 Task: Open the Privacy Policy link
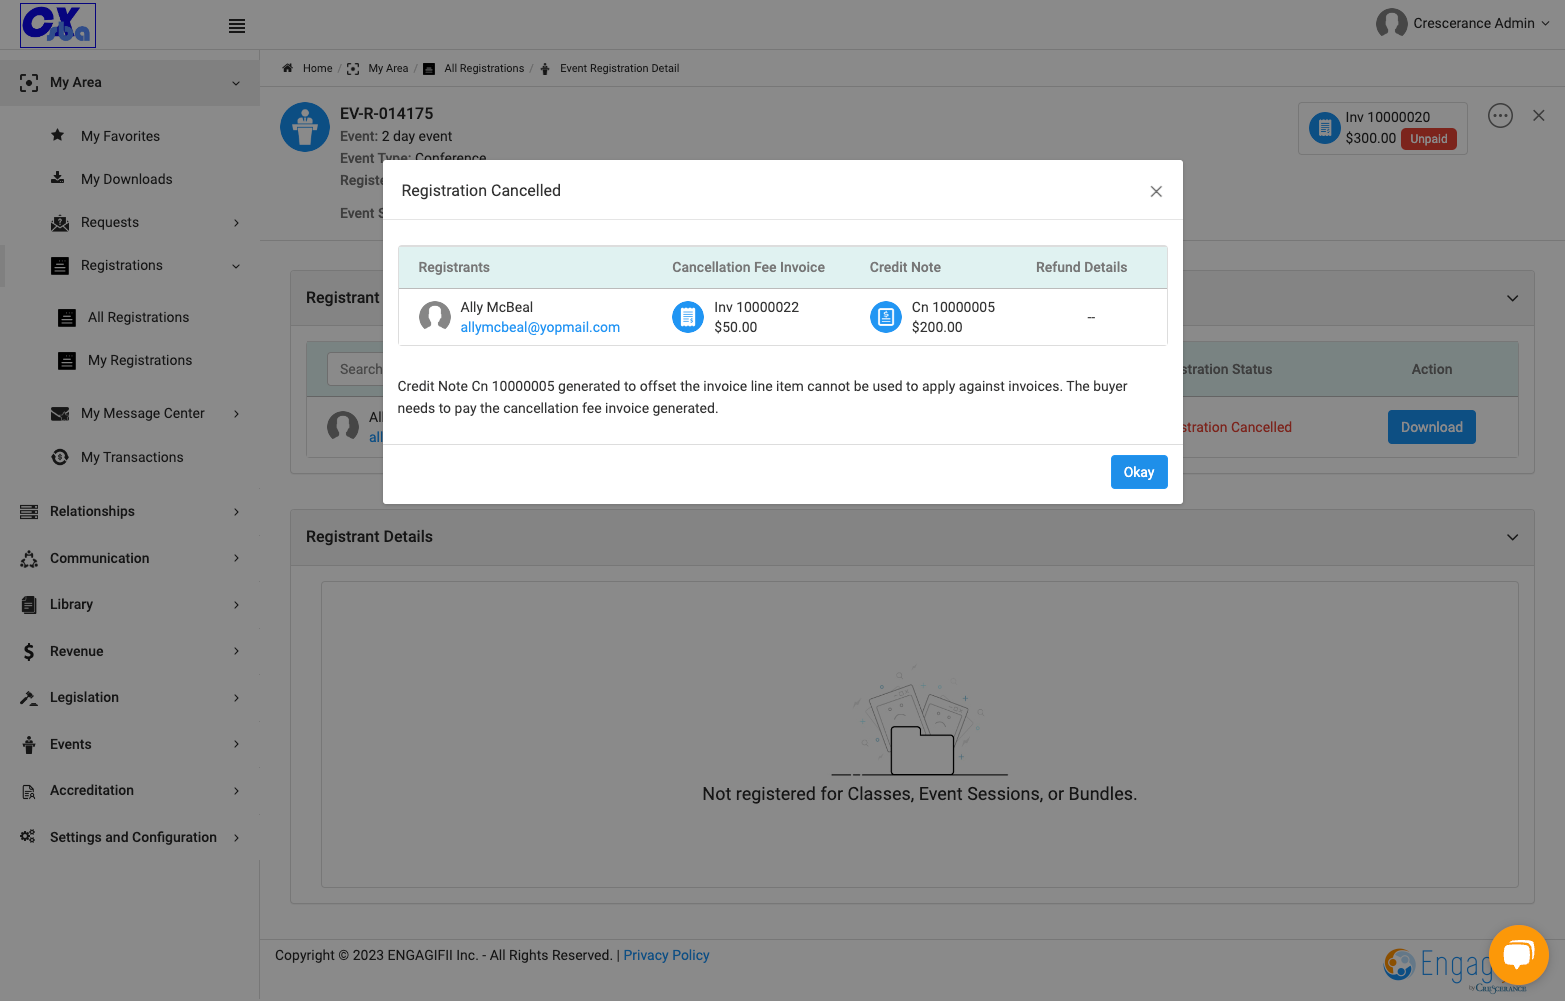point(666,955)
